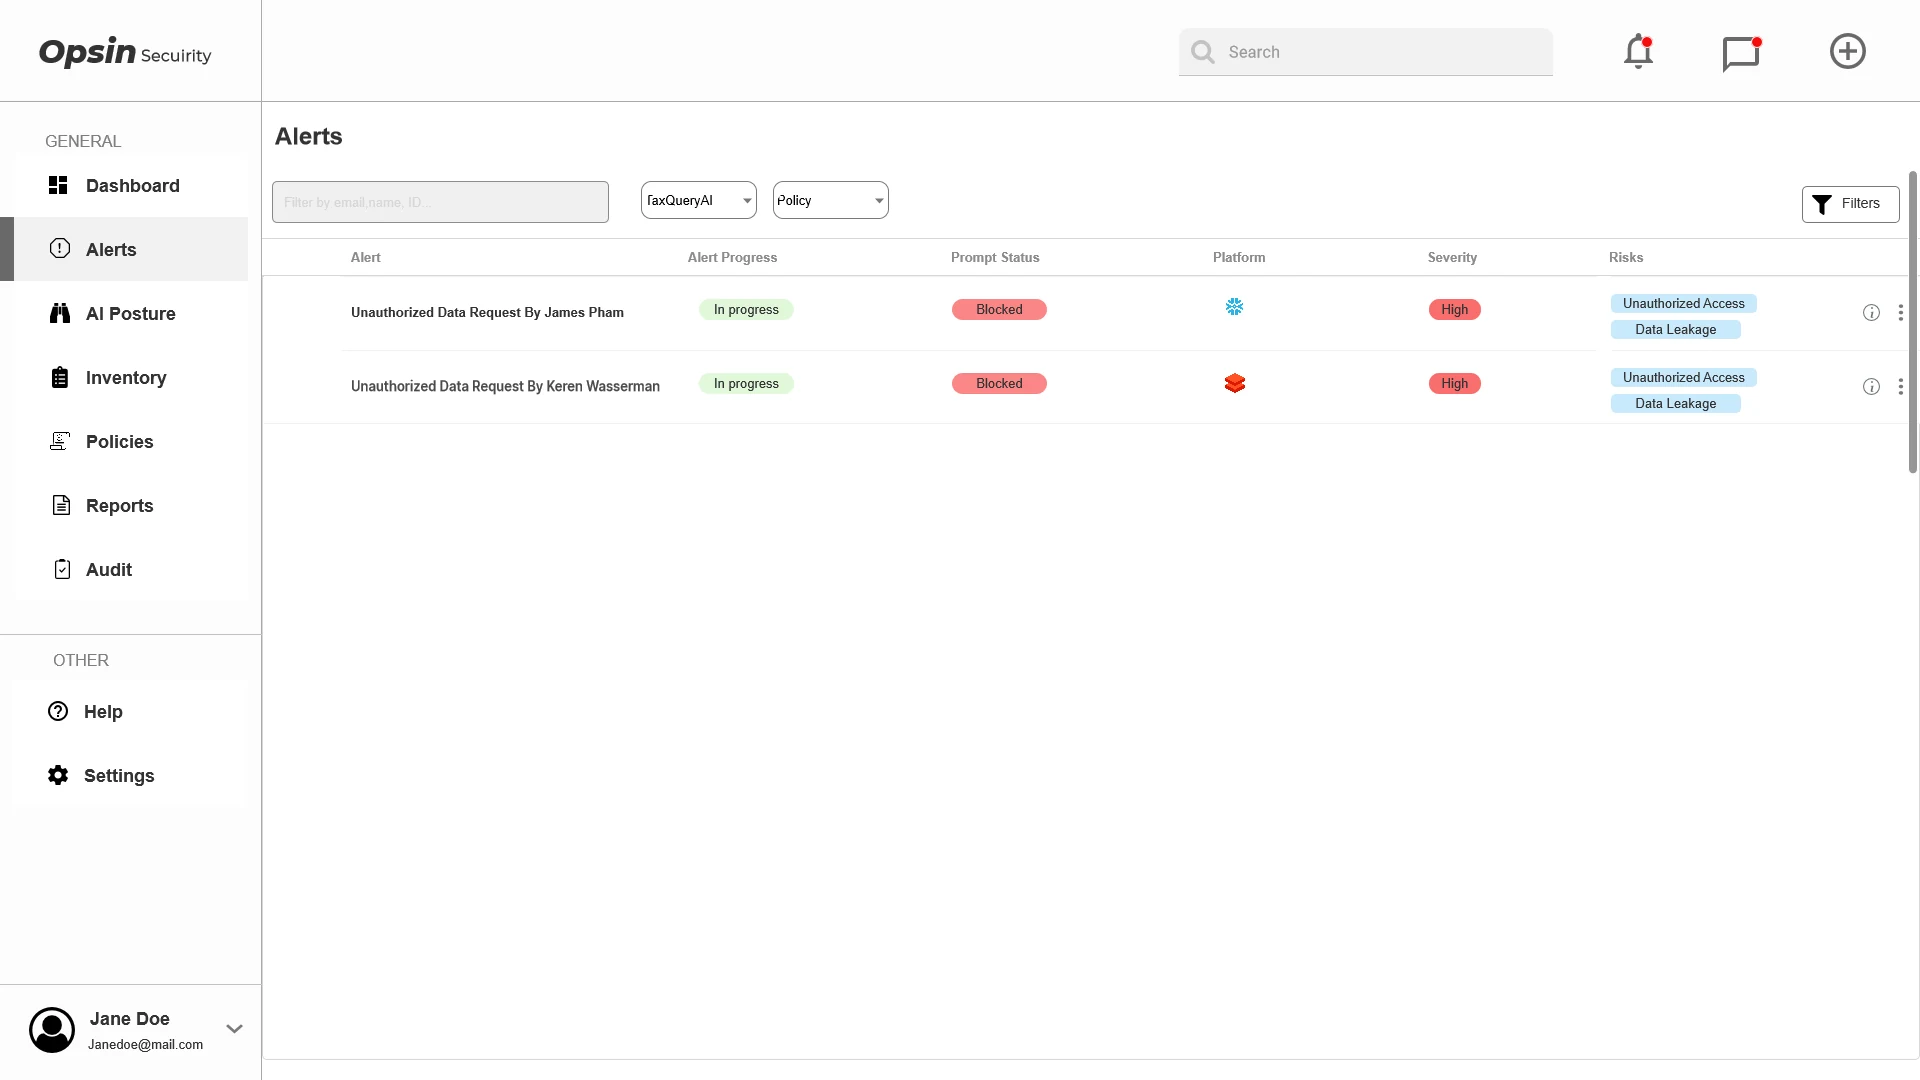Go to the Alerts section
The height and width of the screenshot is (1080, 1920).
(124, 249)
